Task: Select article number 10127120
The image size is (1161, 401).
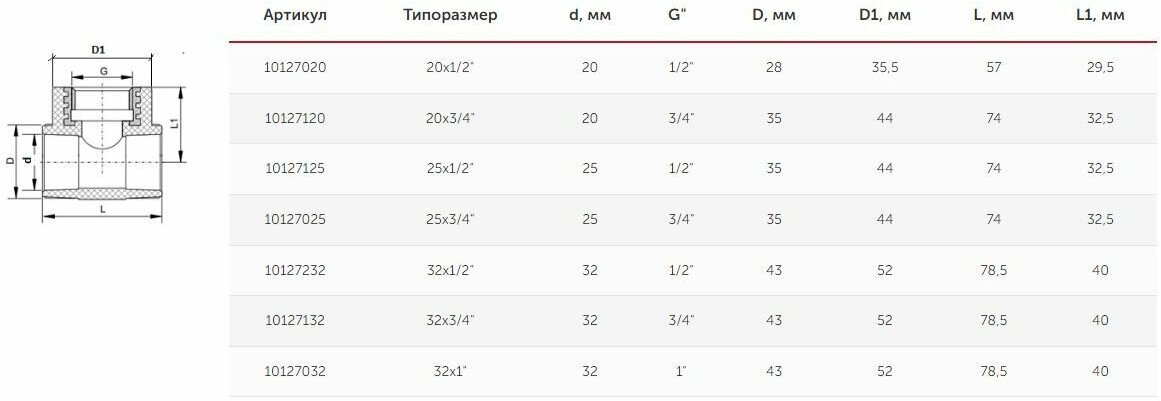Action: [295, 118]
